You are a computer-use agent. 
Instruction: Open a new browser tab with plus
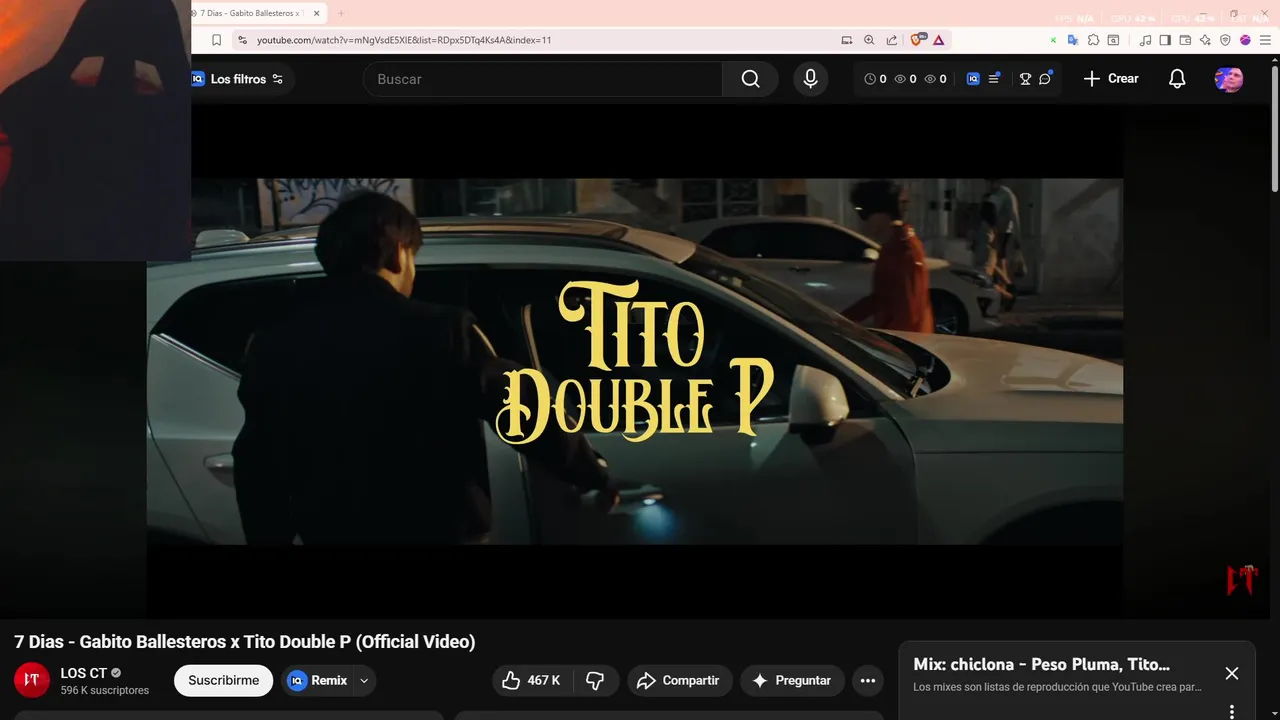(340, 13)
